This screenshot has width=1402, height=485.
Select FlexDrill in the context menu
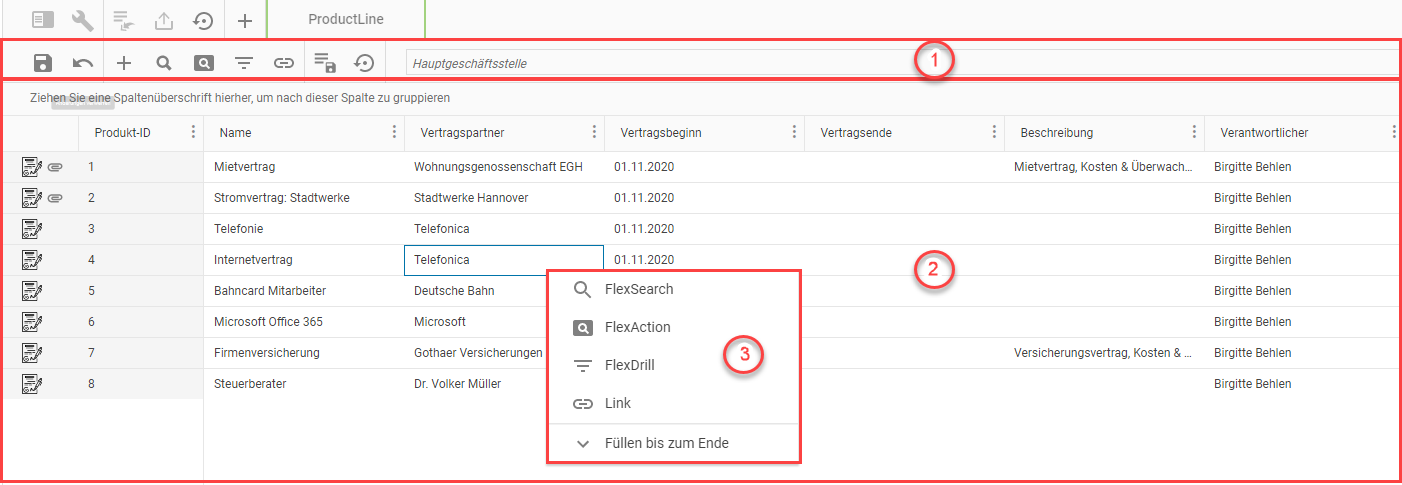click(x=629, y=366)
